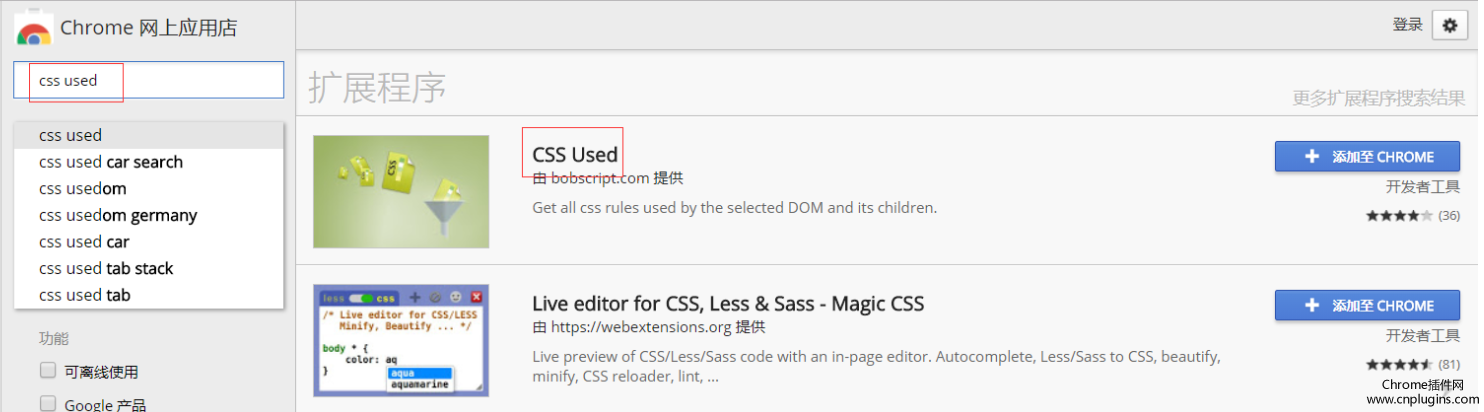Select the suggestion 'css used tab'
Screen dimensions: 1484x412
tap(149, 295)
